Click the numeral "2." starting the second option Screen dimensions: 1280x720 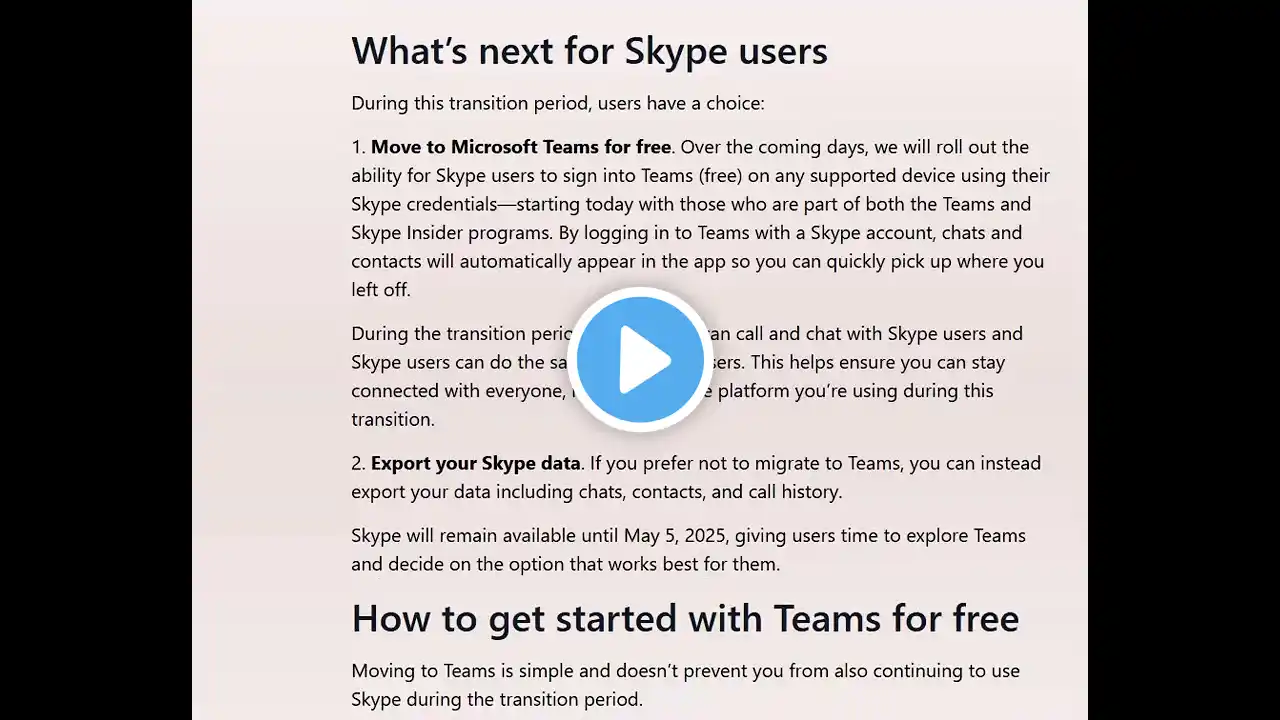click(x=359, y=463)
